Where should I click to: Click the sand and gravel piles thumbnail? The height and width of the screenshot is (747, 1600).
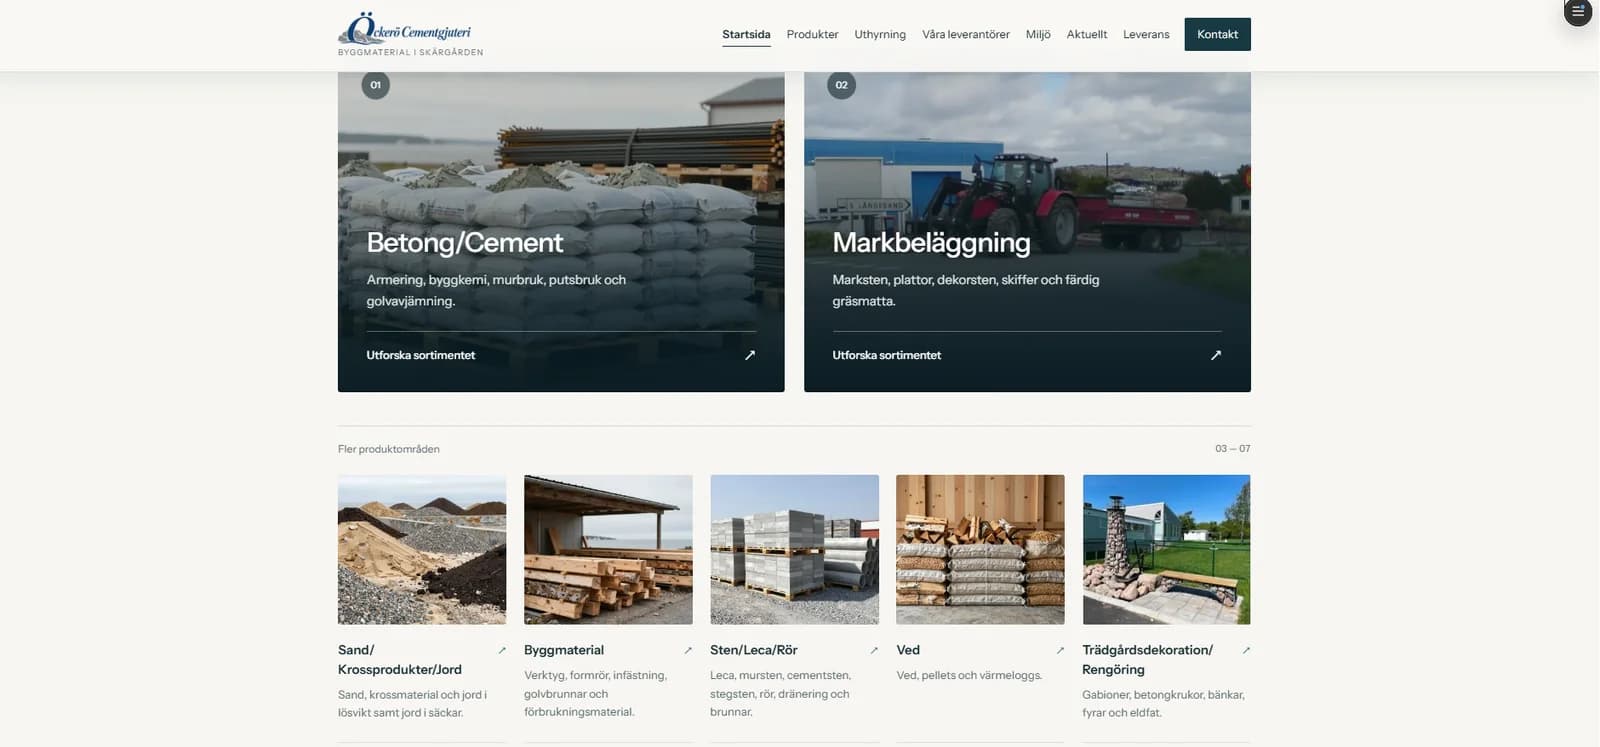point(422,550)
